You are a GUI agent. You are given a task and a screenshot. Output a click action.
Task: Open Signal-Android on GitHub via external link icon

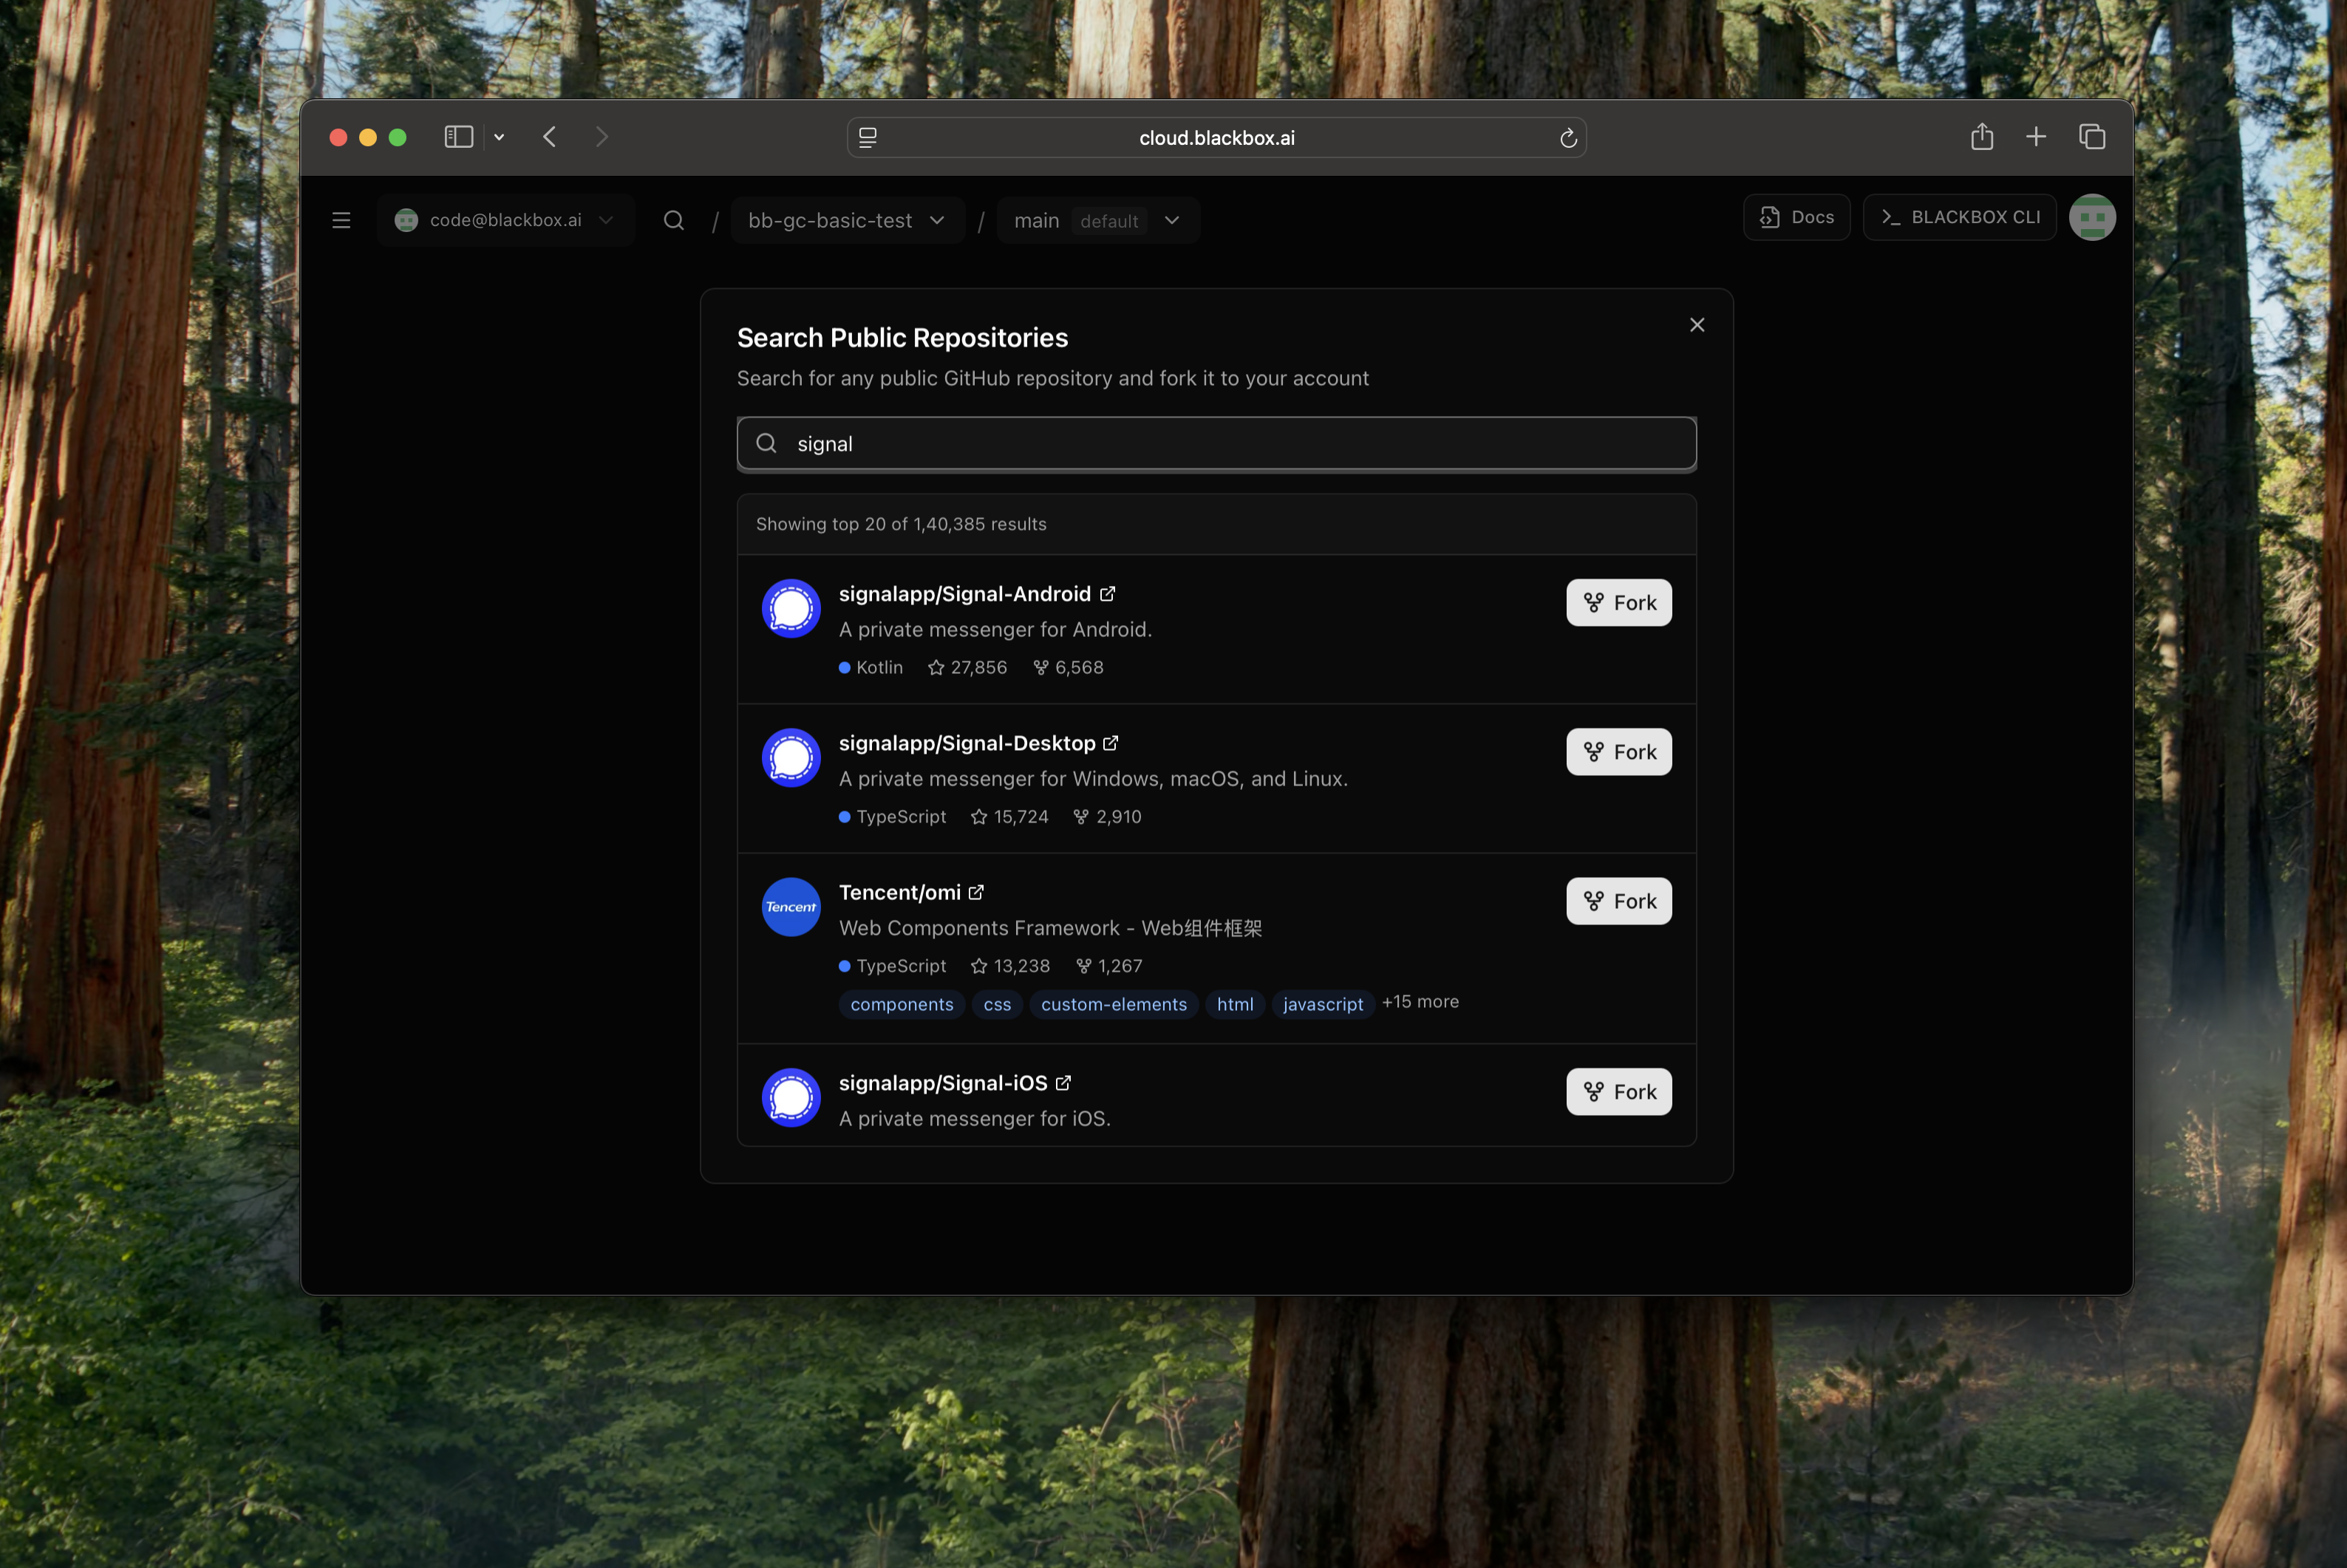point(1107,593)
